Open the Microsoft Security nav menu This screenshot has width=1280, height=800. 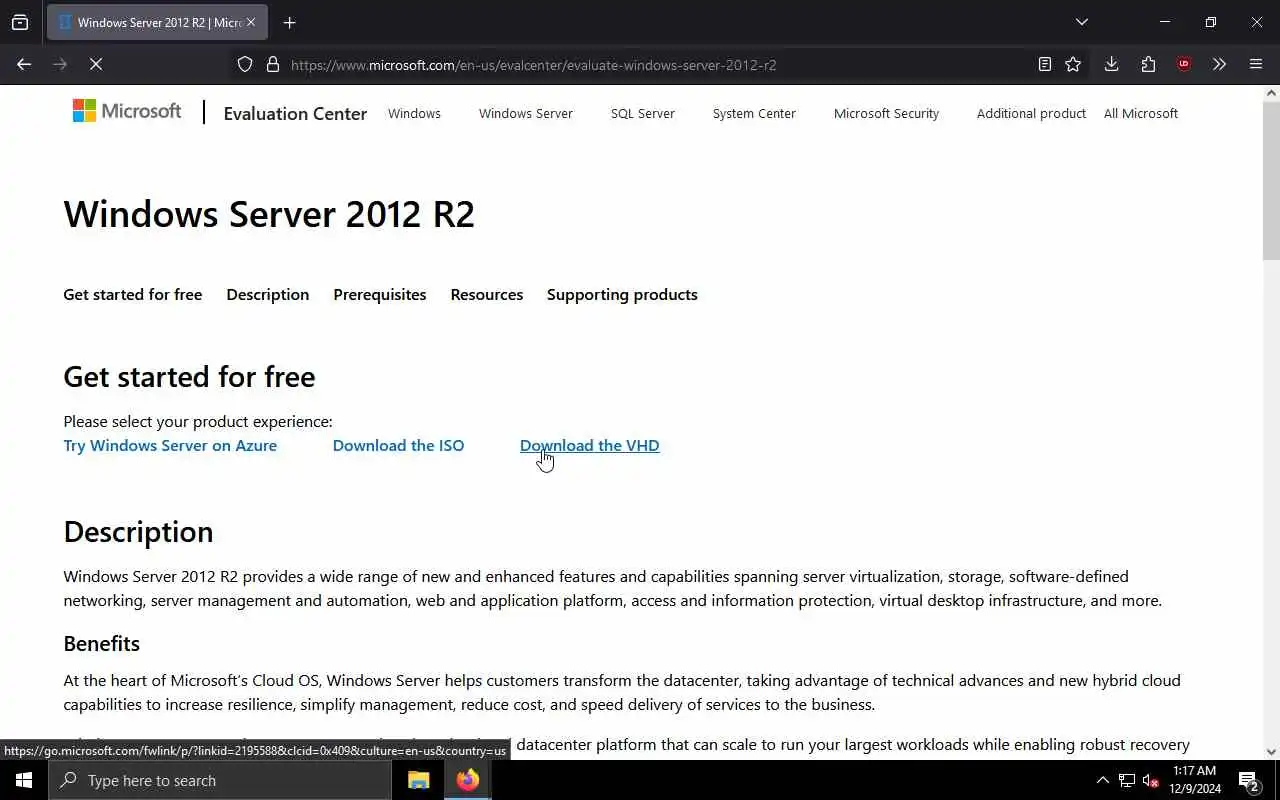tap(886, 113)
